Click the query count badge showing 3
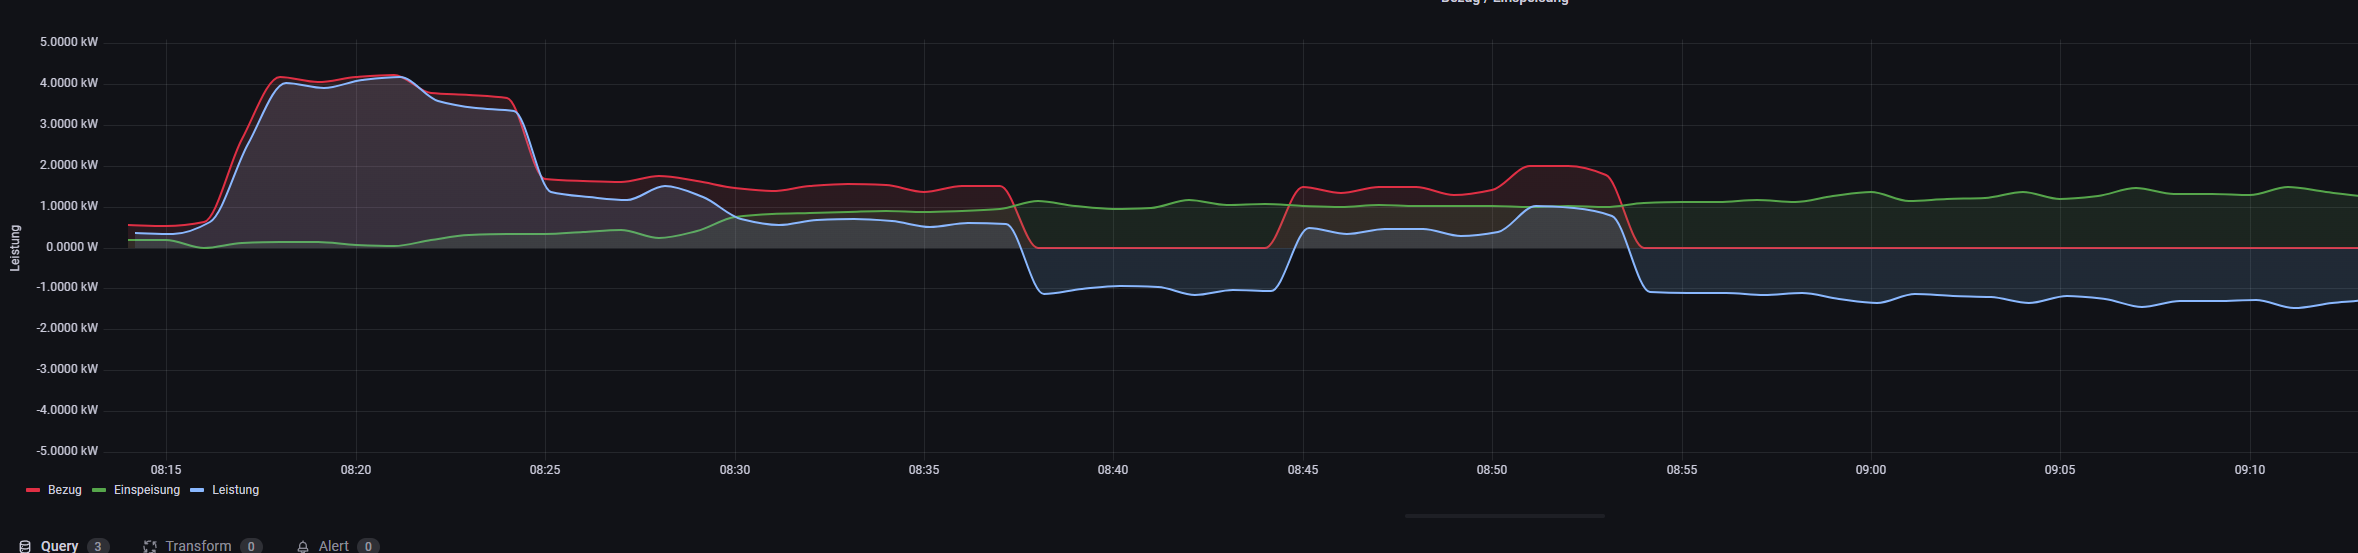2358x553 pixels. tap(98, 546)
